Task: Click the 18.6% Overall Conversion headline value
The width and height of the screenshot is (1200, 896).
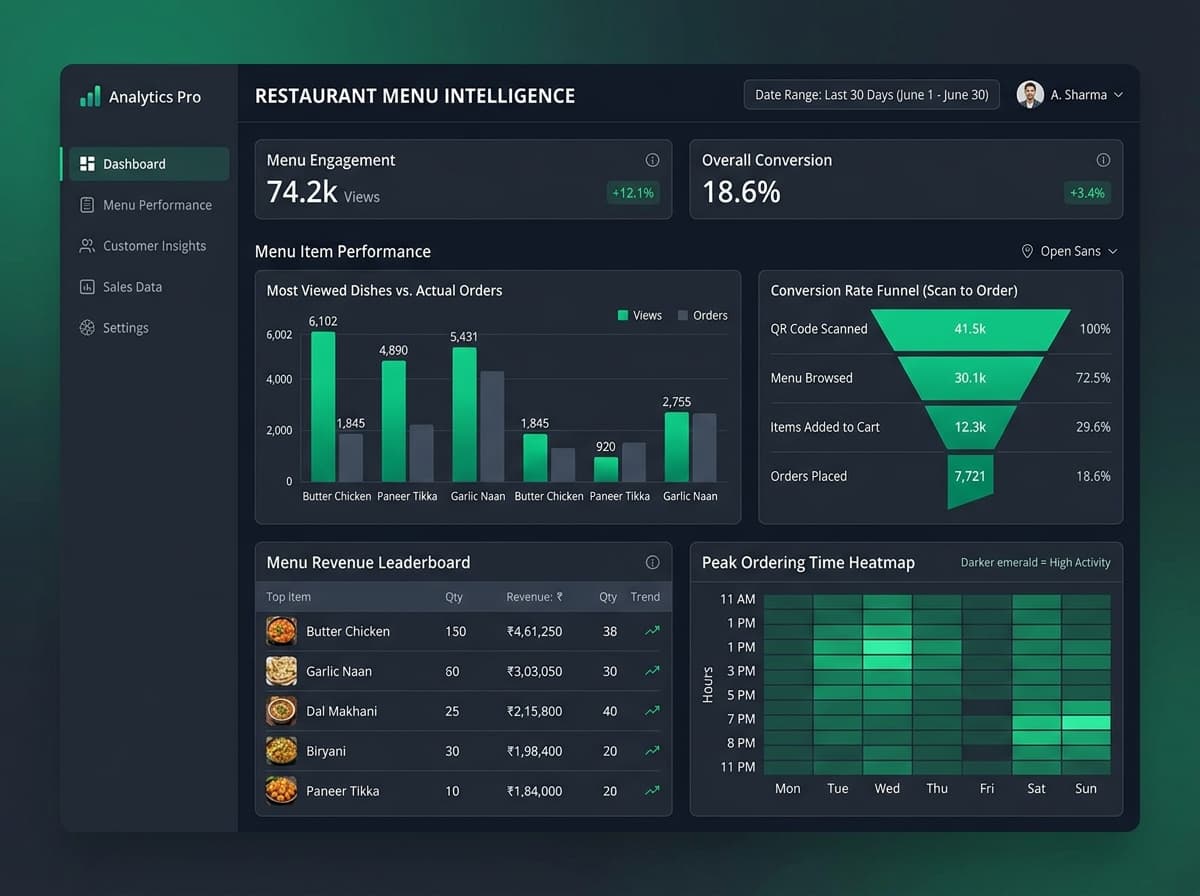Action: (741, 192)
